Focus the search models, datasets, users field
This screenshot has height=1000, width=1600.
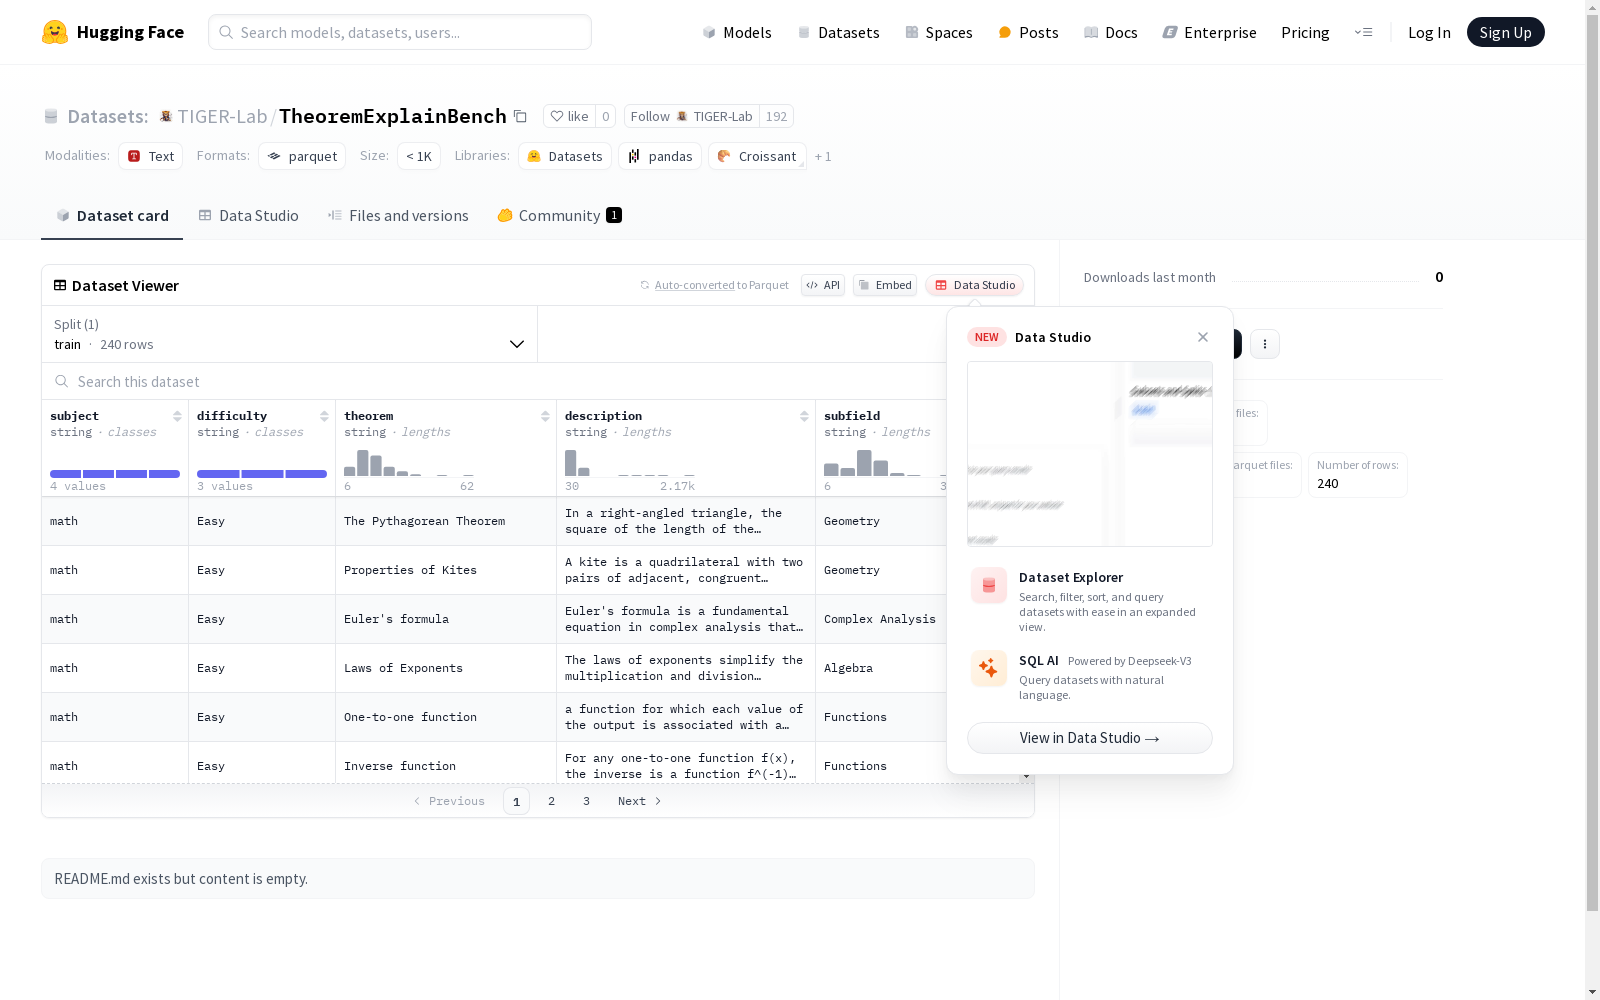click(400, 32)
